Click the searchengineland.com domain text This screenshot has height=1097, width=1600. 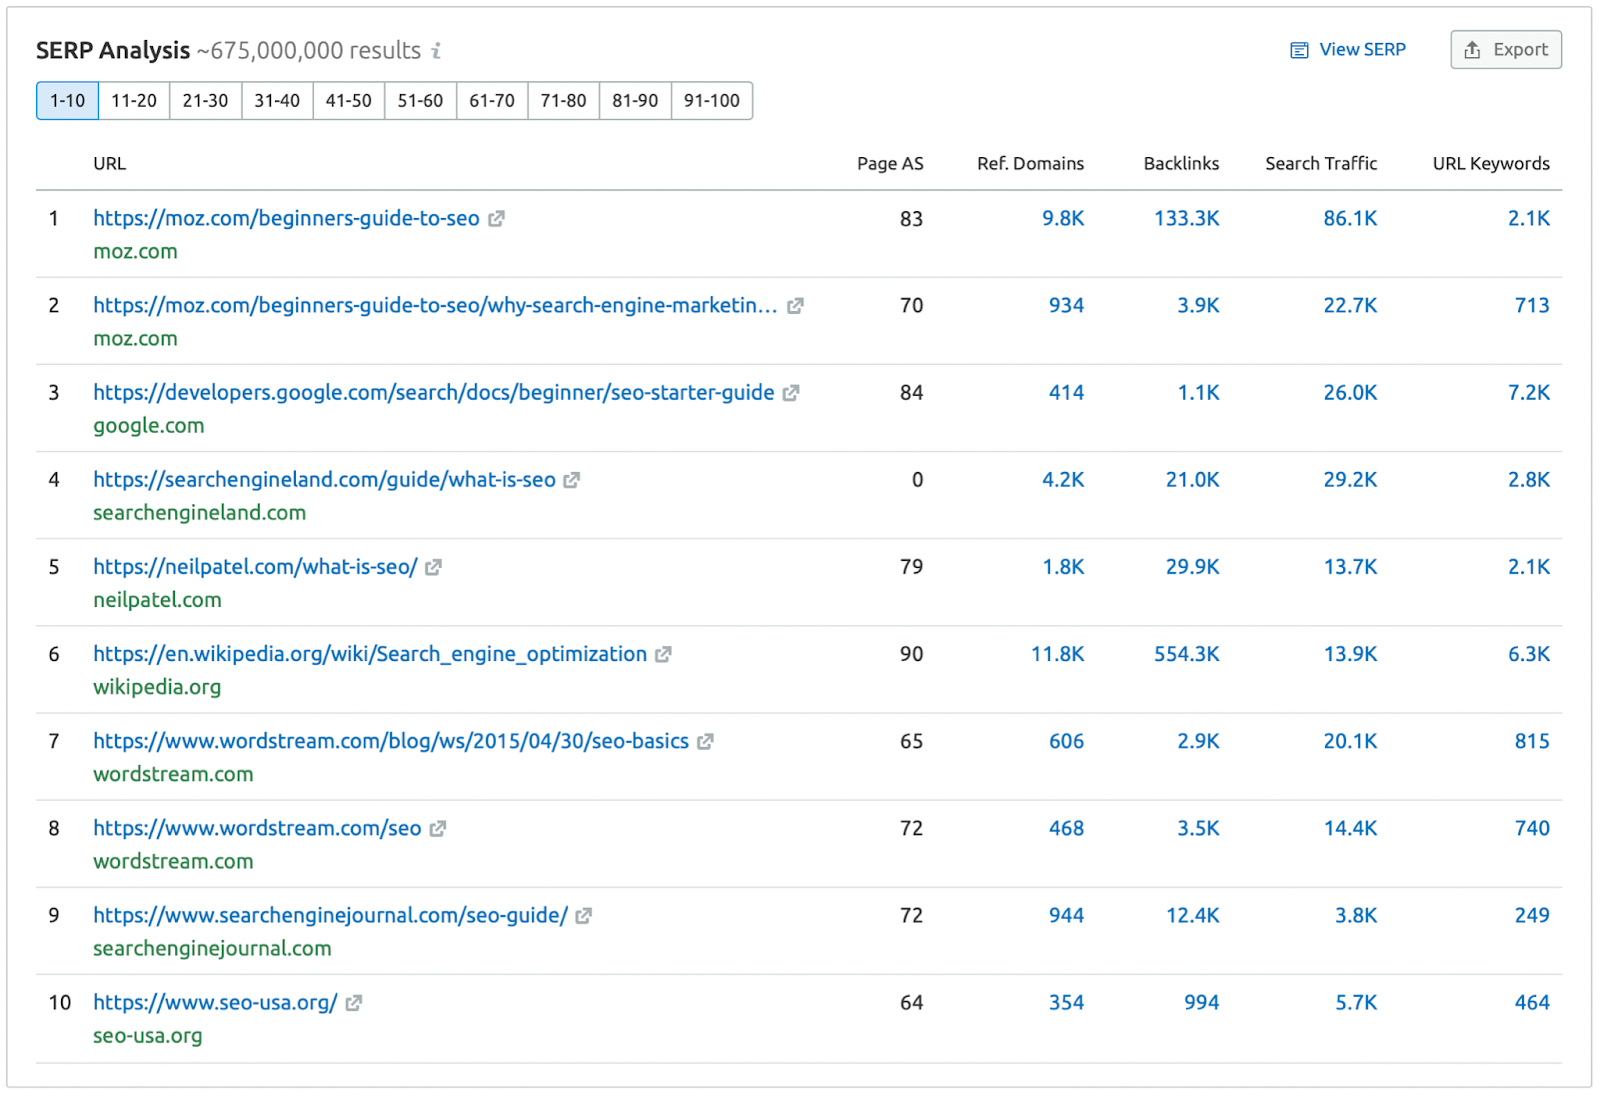(199, 512)
